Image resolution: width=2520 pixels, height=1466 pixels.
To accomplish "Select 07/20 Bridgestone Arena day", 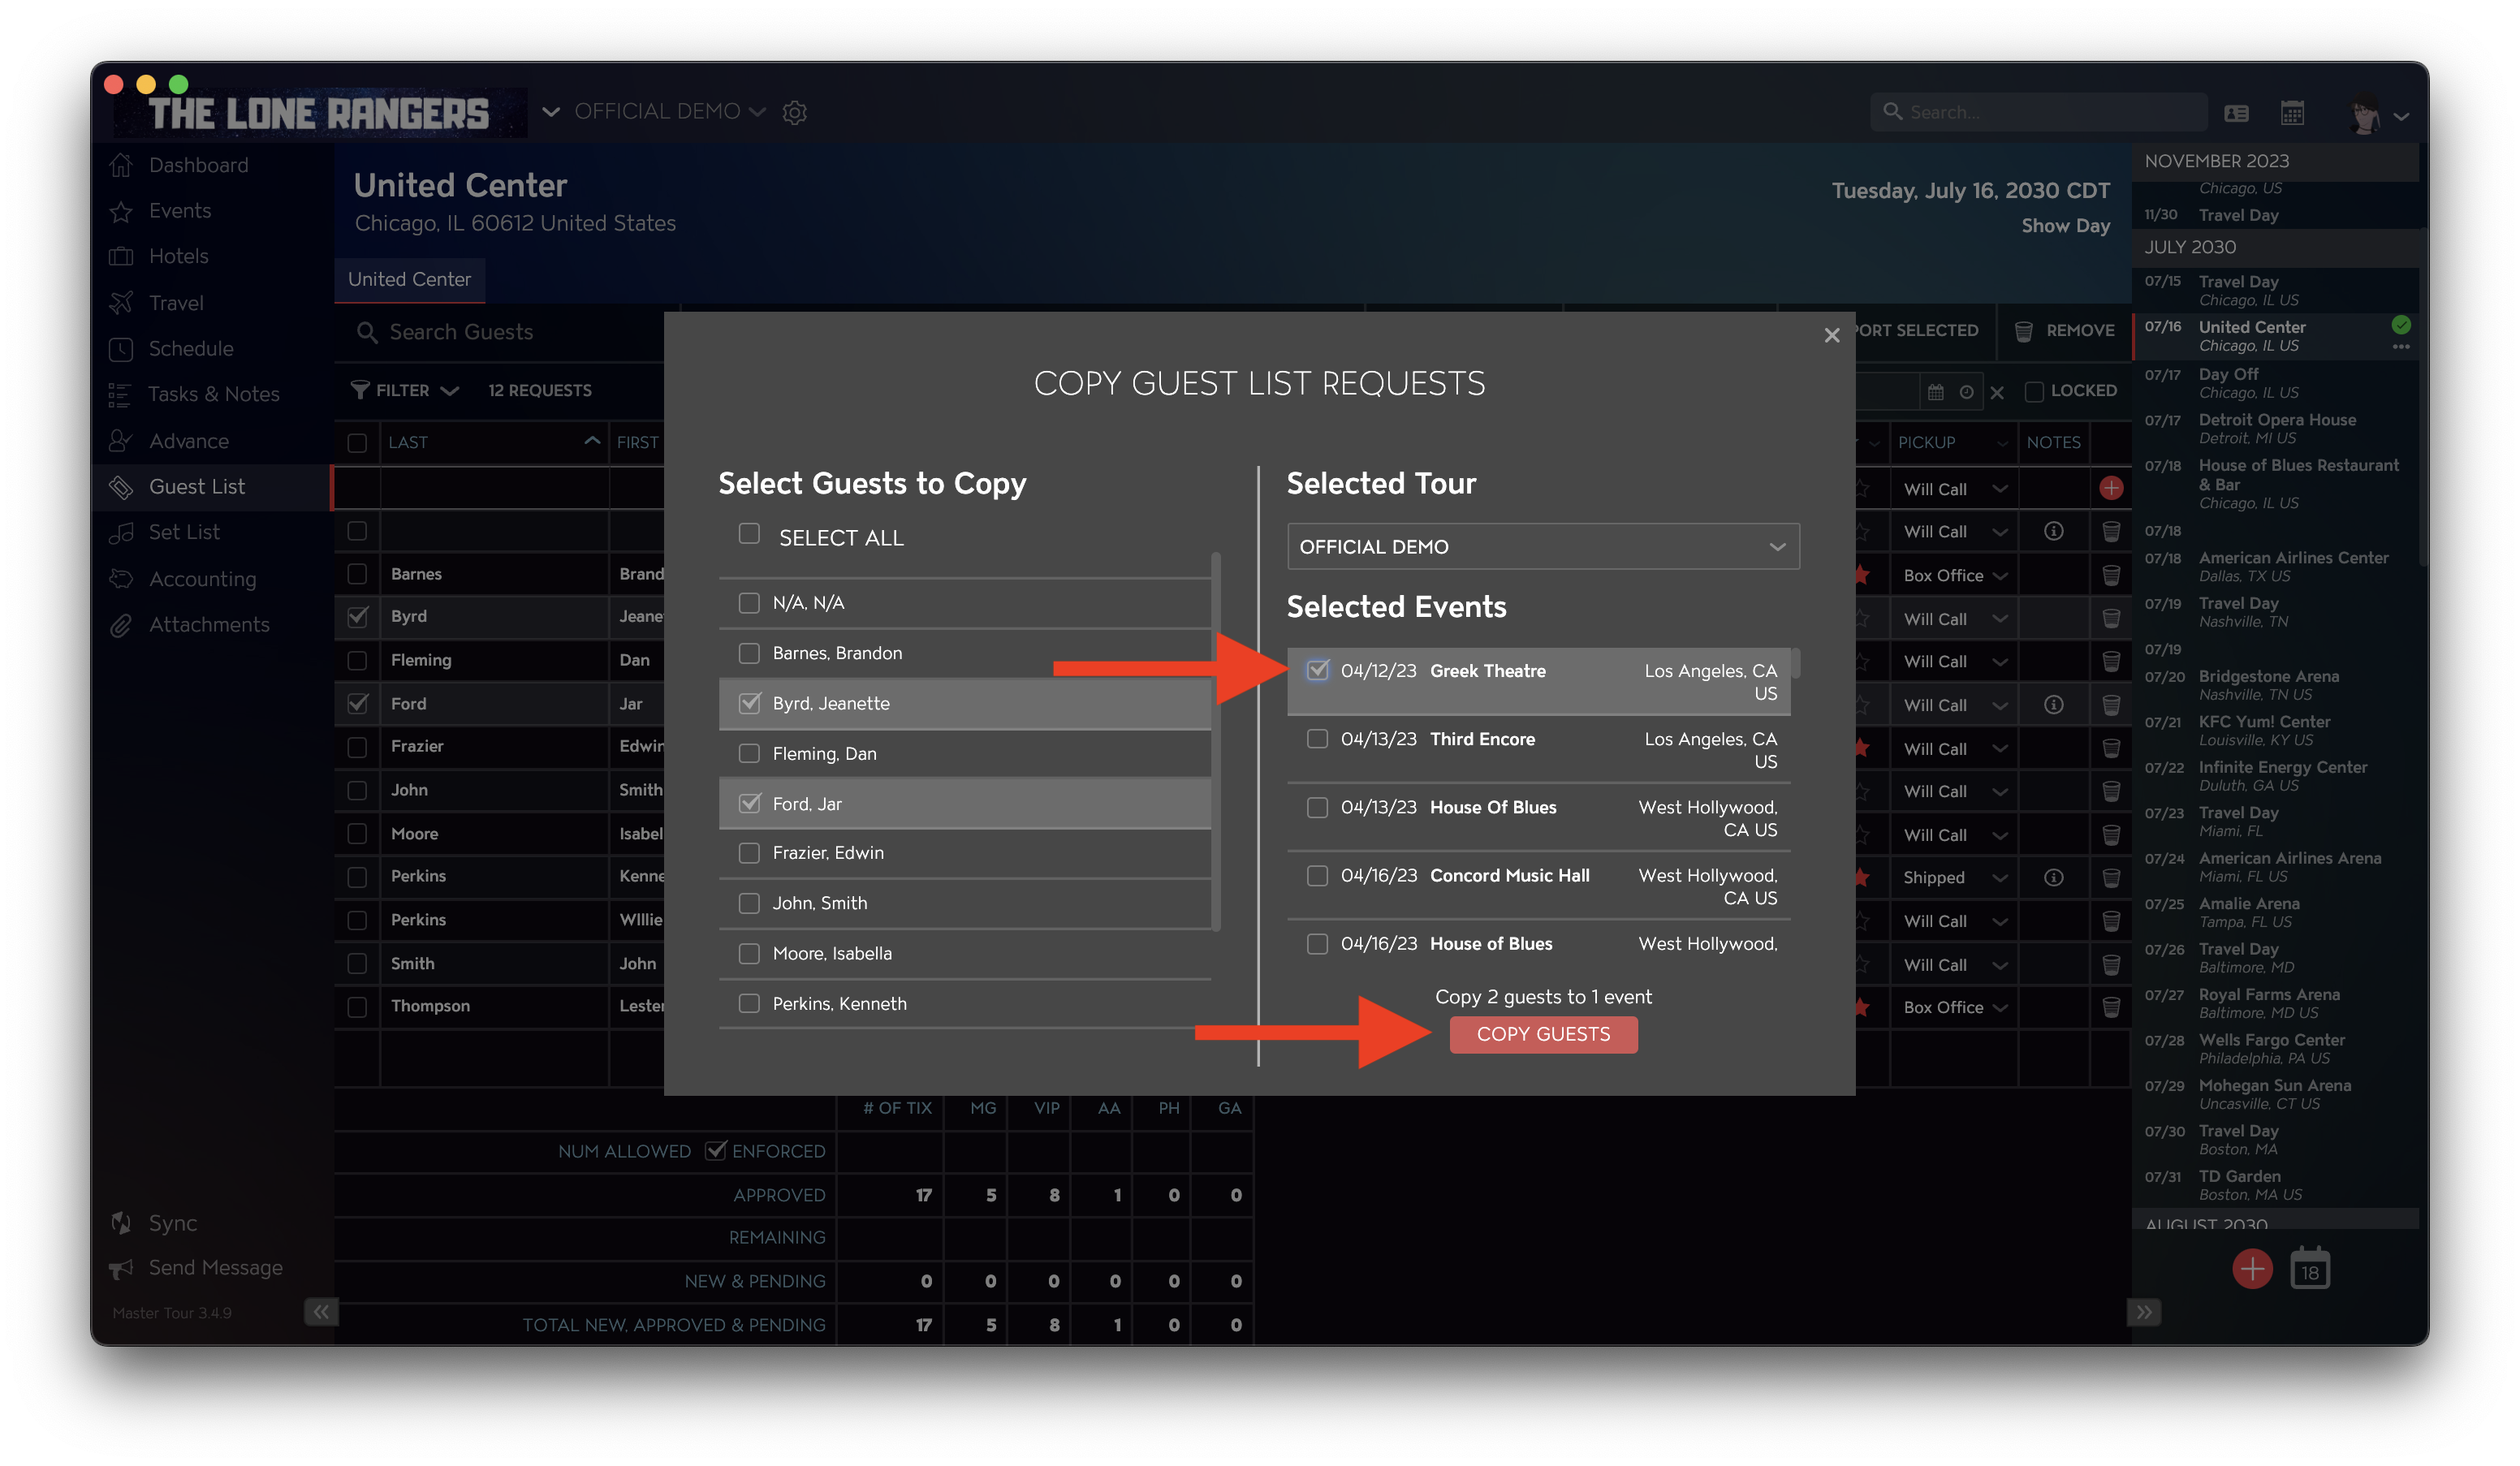I will pyautogui.click(x=2275, y=685).
